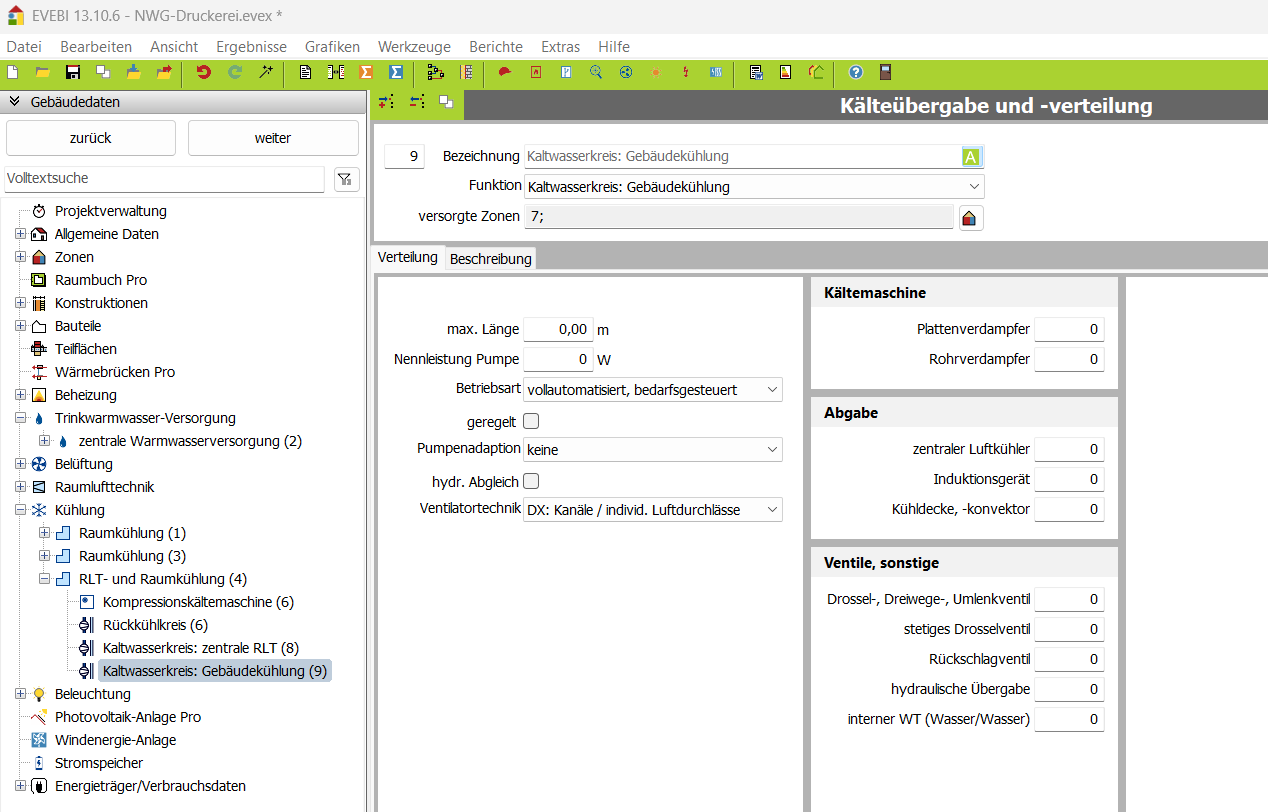Open folder icon in the toolbar

point(43,72)
